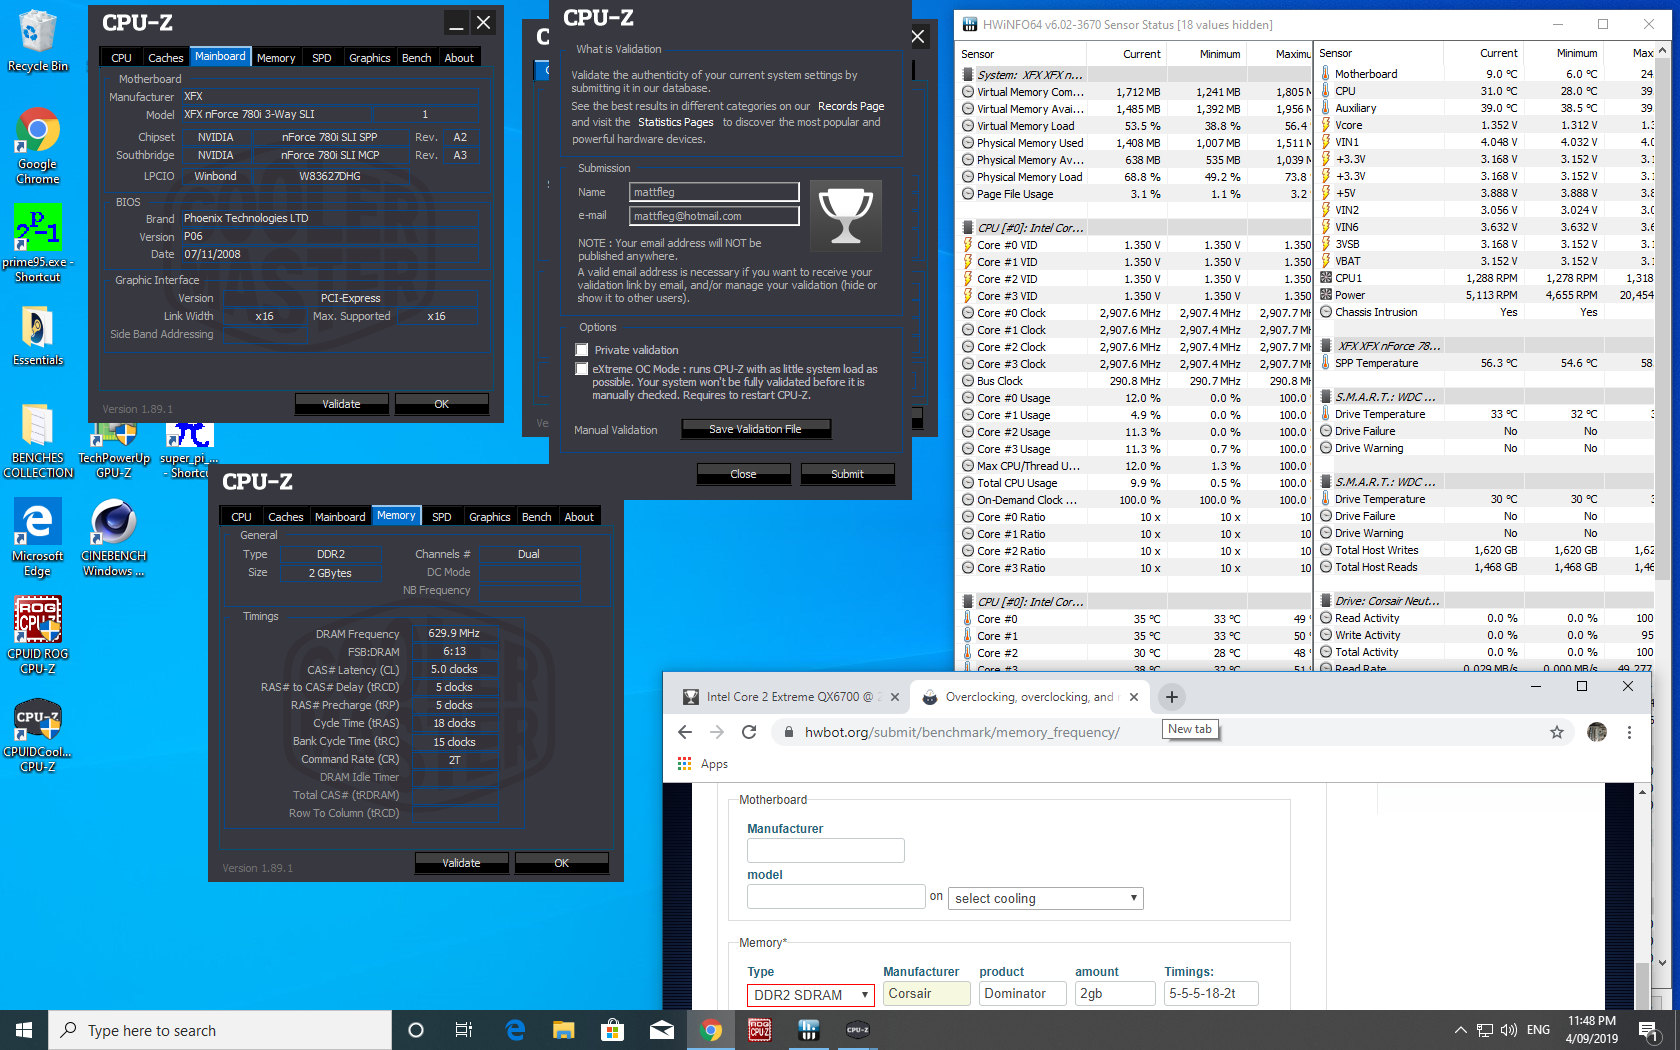Open the DDR2 SDRAM memory type dropdown
Viewport: 1680px width, 1050px height.
pyautogui.click(x=811, y=995)
